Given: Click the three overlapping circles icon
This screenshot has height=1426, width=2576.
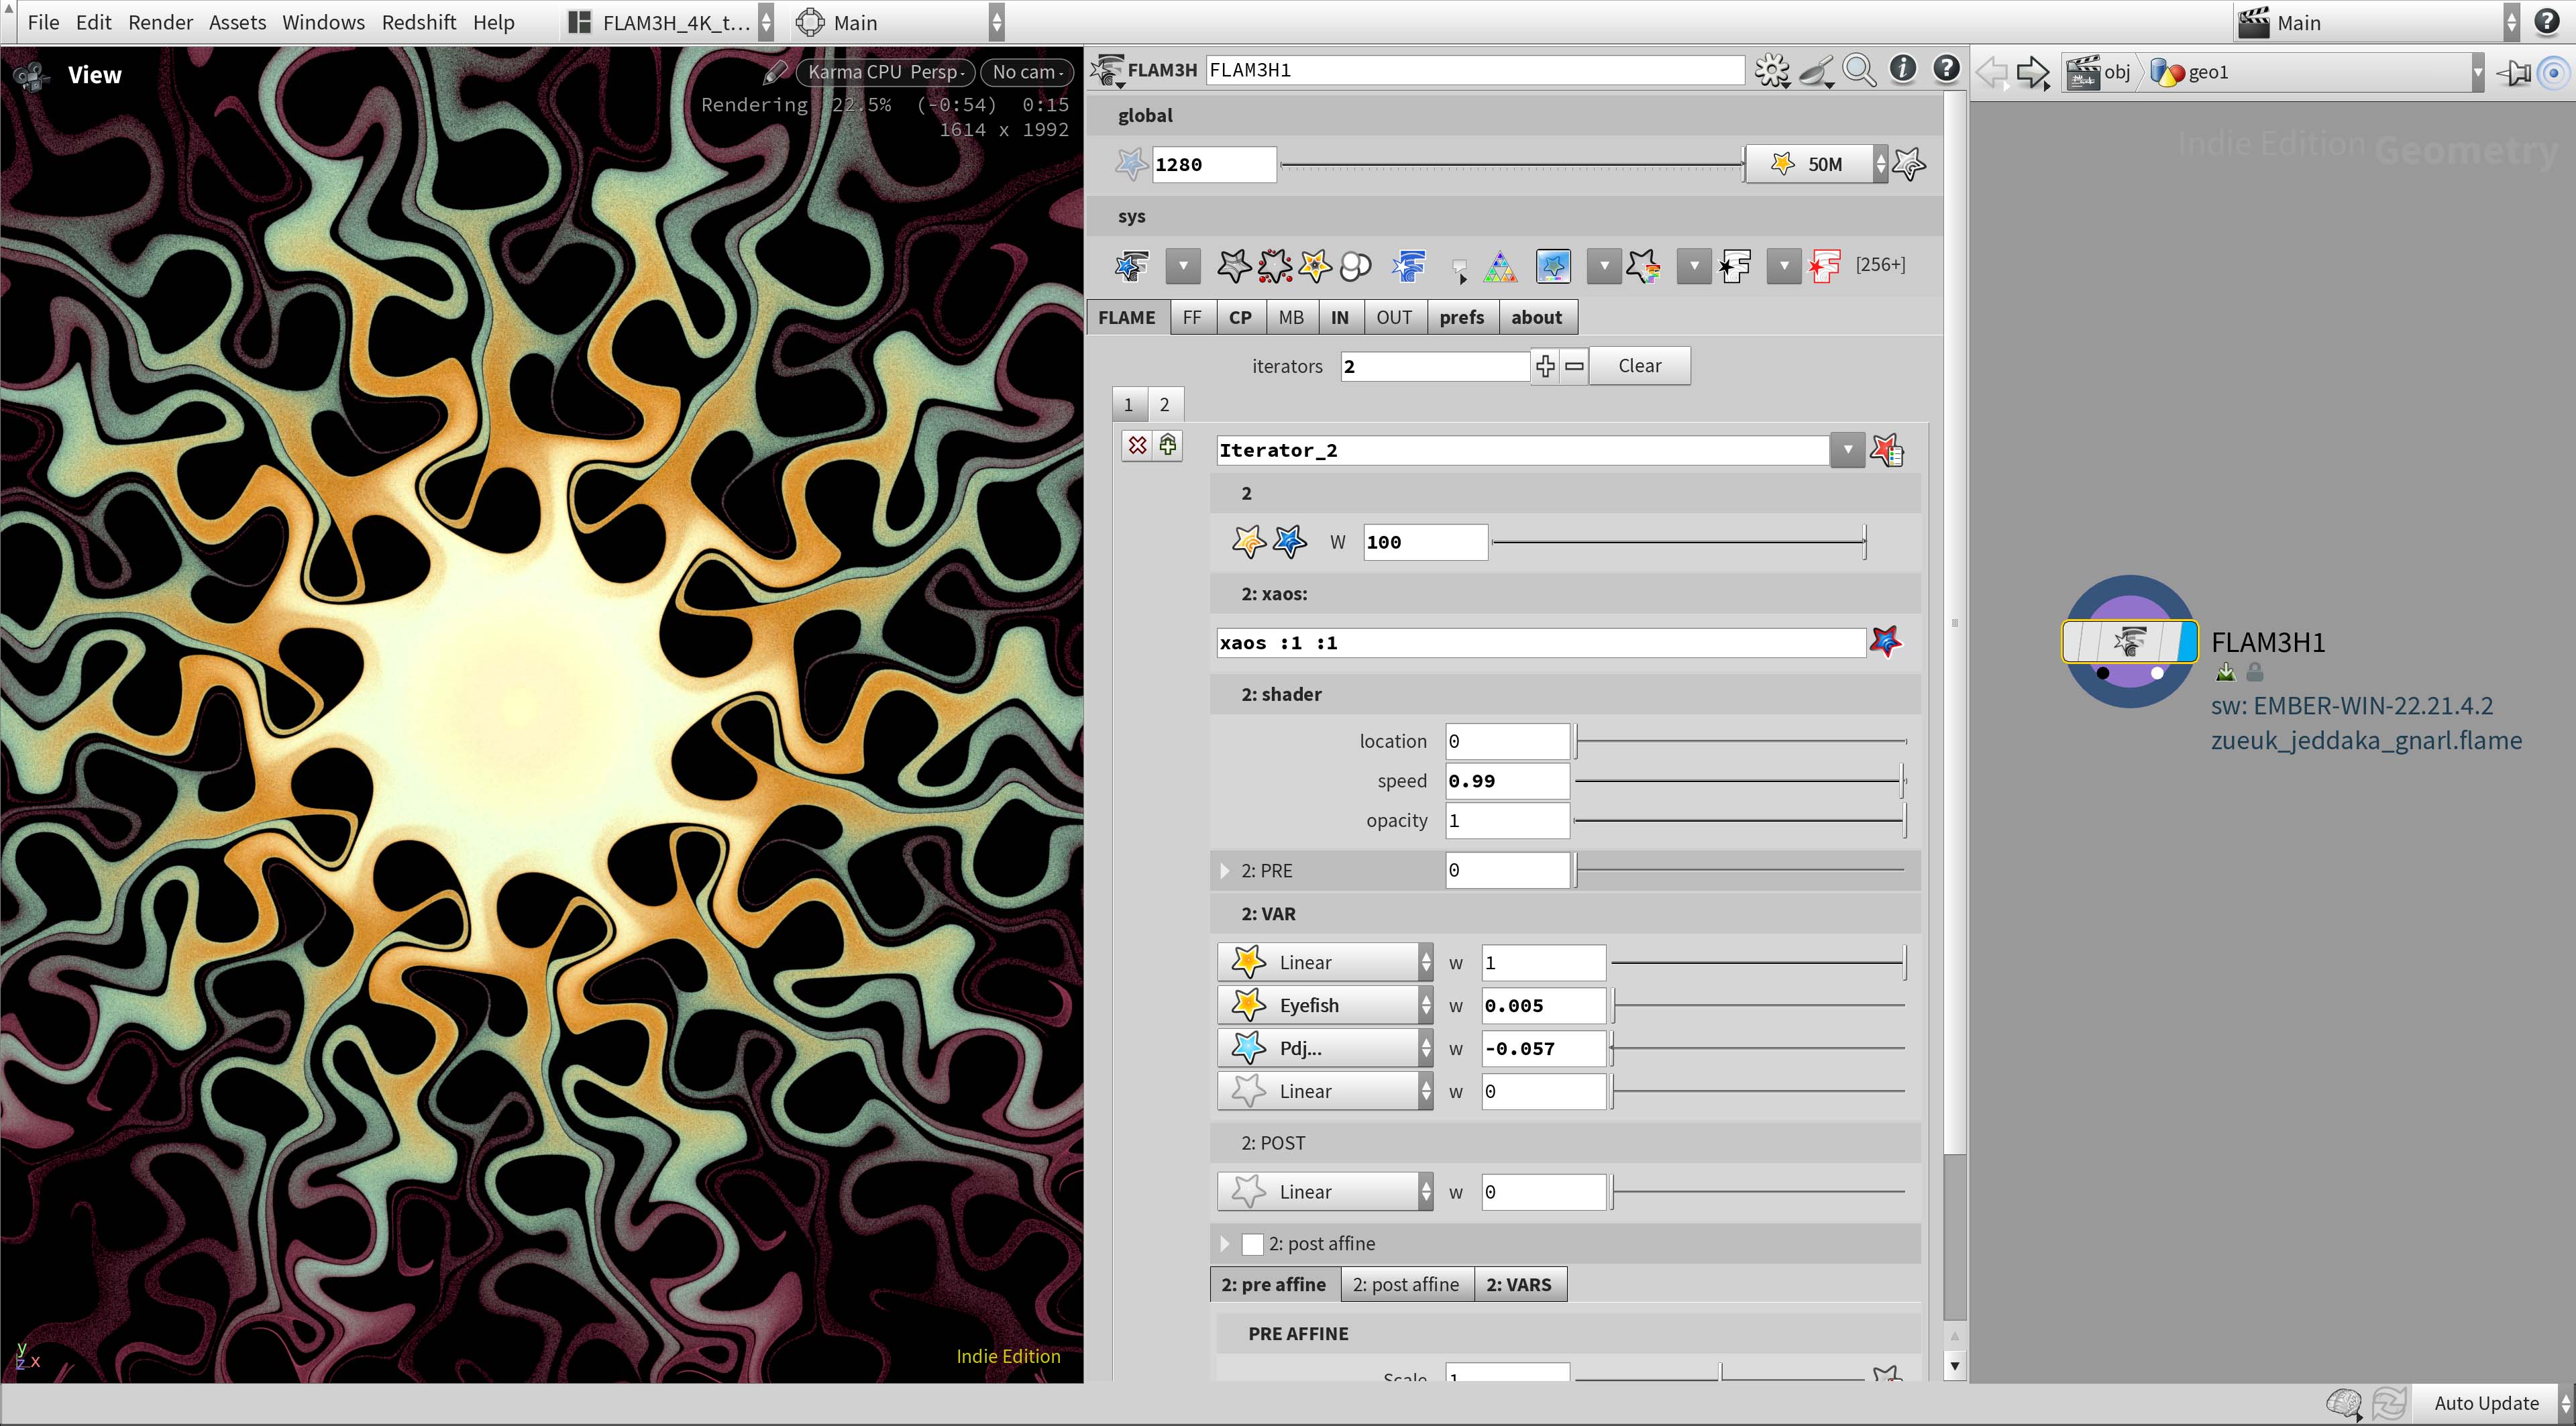Looking at the screenshot, I should click(x=1355, y=266).
